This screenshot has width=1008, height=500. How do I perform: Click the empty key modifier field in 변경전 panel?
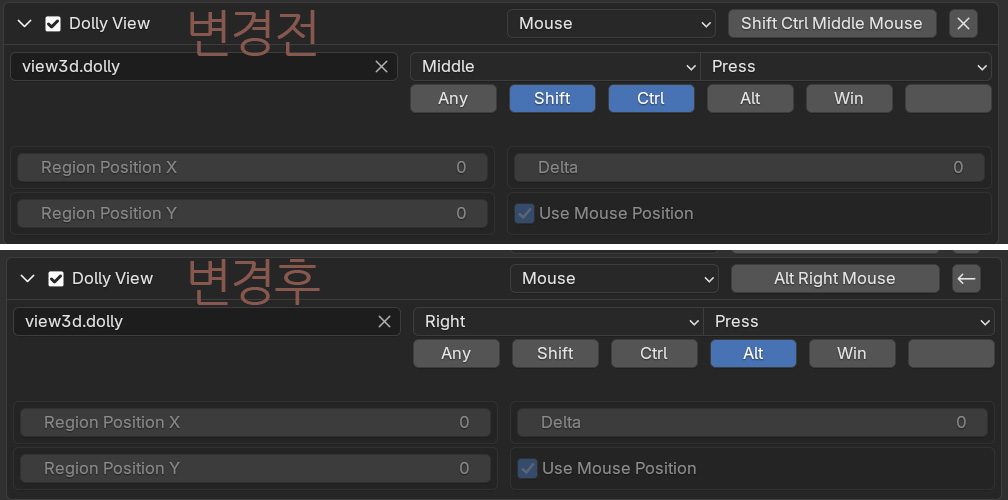(x=948, y=98)
